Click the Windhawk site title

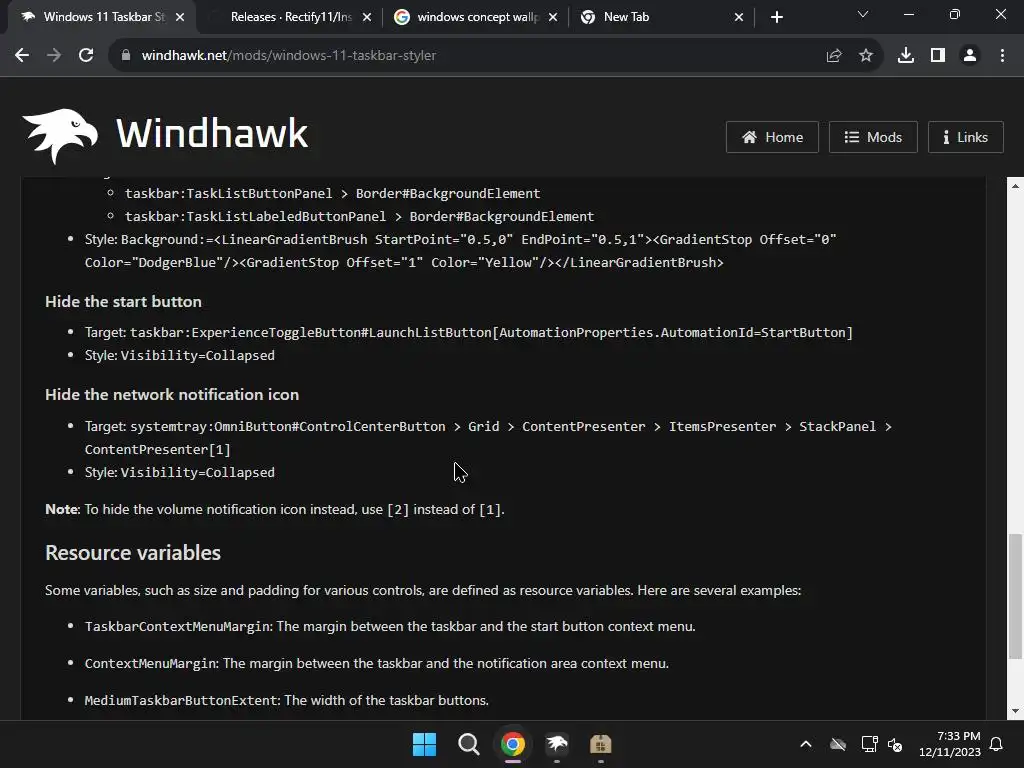pyautogui.click(x=212, y=134)
